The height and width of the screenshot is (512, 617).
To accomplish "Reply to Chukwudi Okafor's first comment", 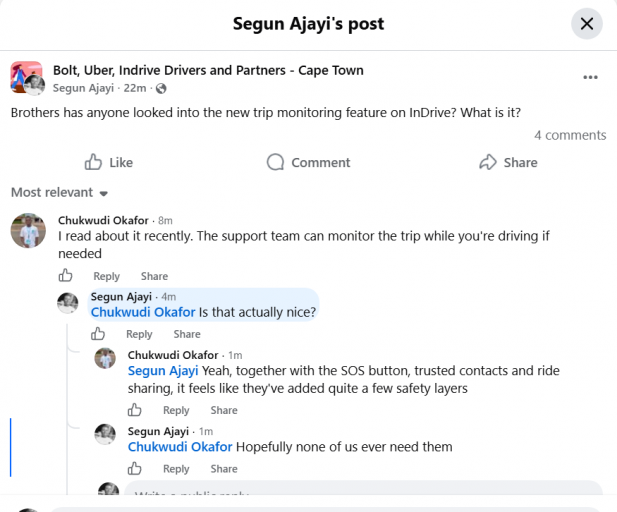I will point(106,276).
